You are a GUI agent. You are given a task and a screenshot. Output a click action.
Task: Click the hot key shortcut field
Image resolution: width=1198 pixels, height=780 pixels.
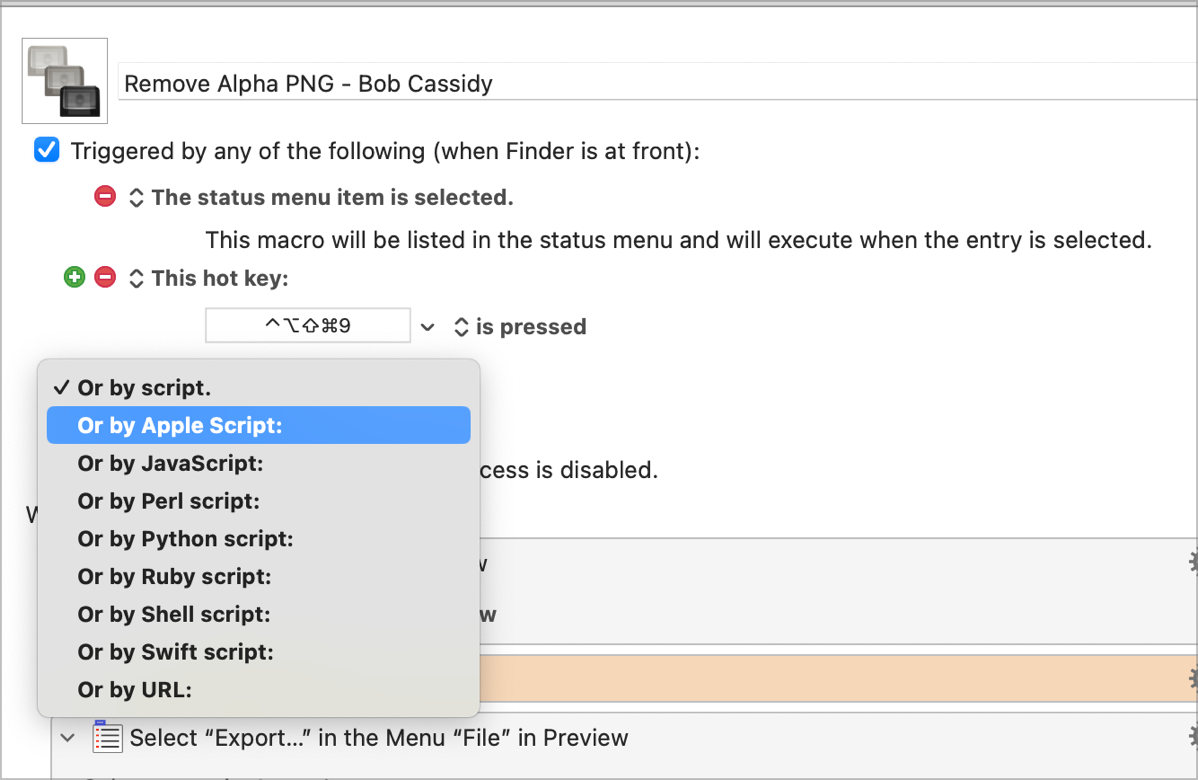(x=308, y=326)
